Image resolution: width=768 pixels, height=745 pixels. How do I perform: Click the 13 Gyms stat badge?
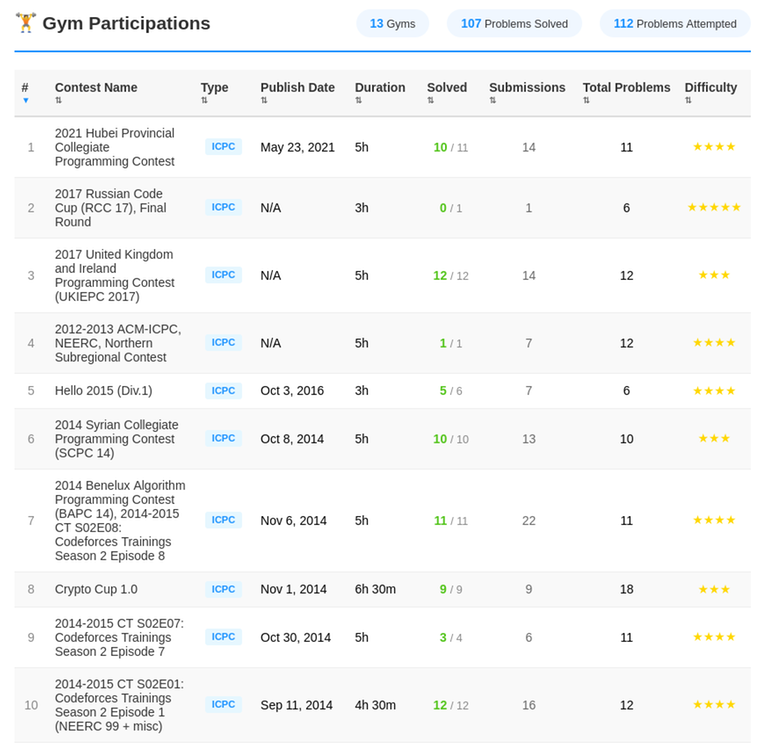click(392, 24)
